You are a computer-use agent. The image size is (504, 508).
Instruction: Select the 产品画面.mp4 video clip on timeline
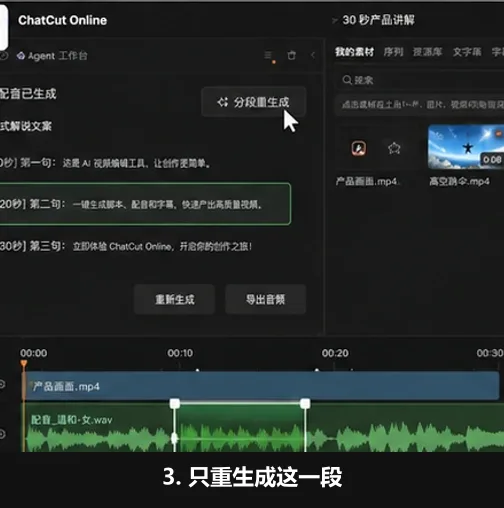click(261, 386)
